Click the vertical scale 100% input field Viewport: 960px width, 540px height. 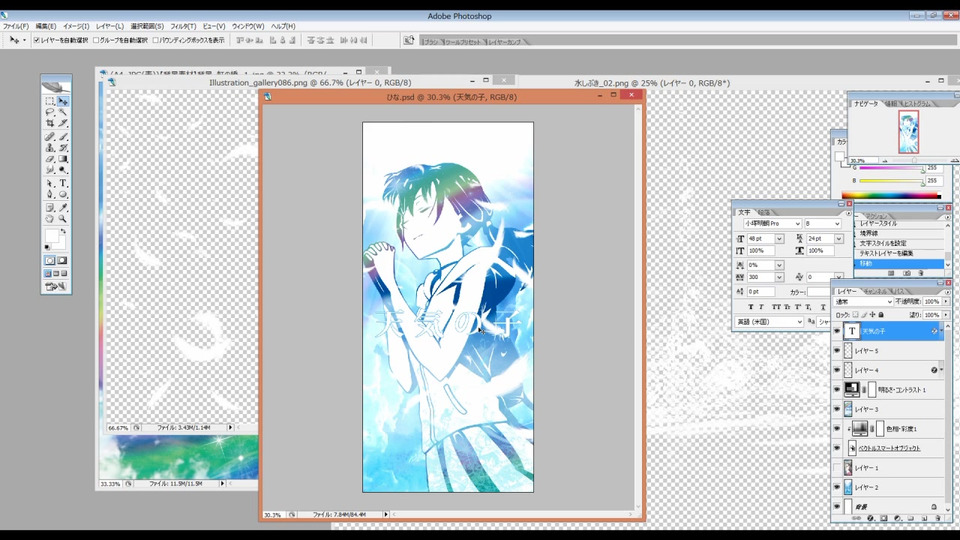click(x=760, y=251)
